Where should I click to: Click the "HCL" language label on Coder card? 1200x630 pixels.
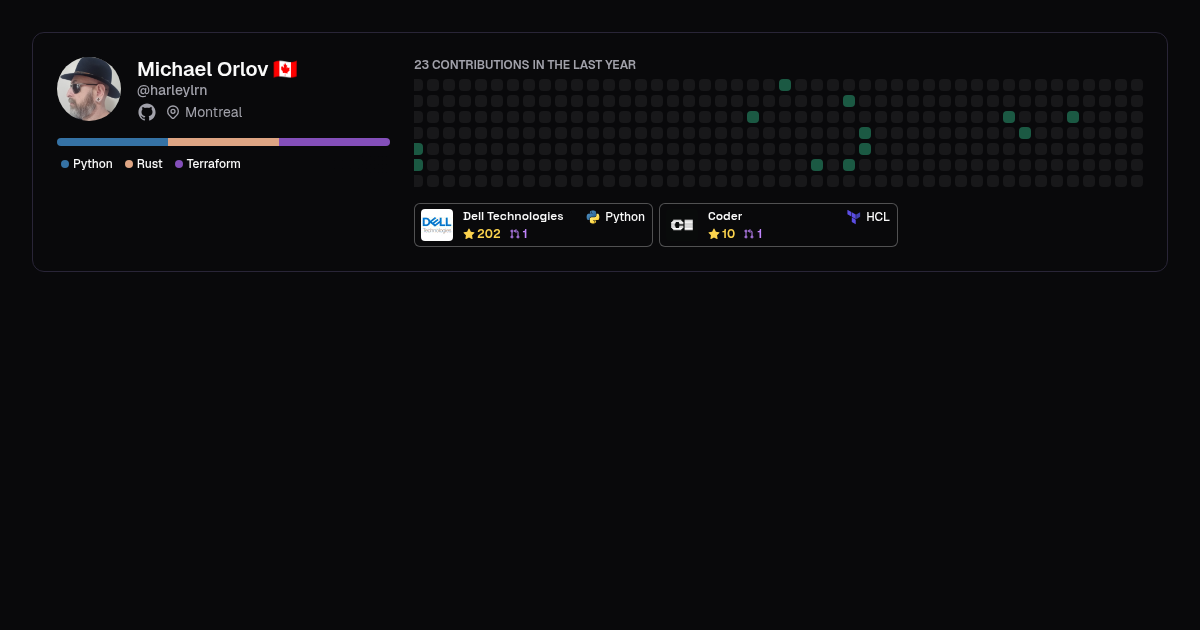[878, 217]
